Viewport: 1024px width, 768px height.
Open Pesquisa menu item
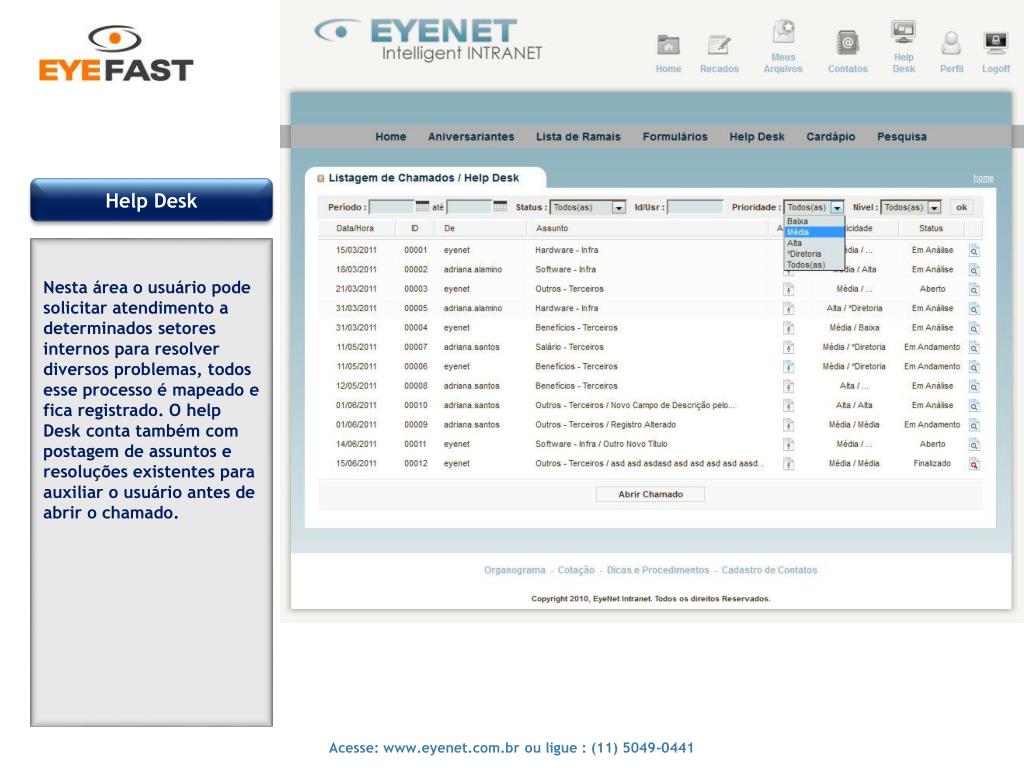[901, 136]
